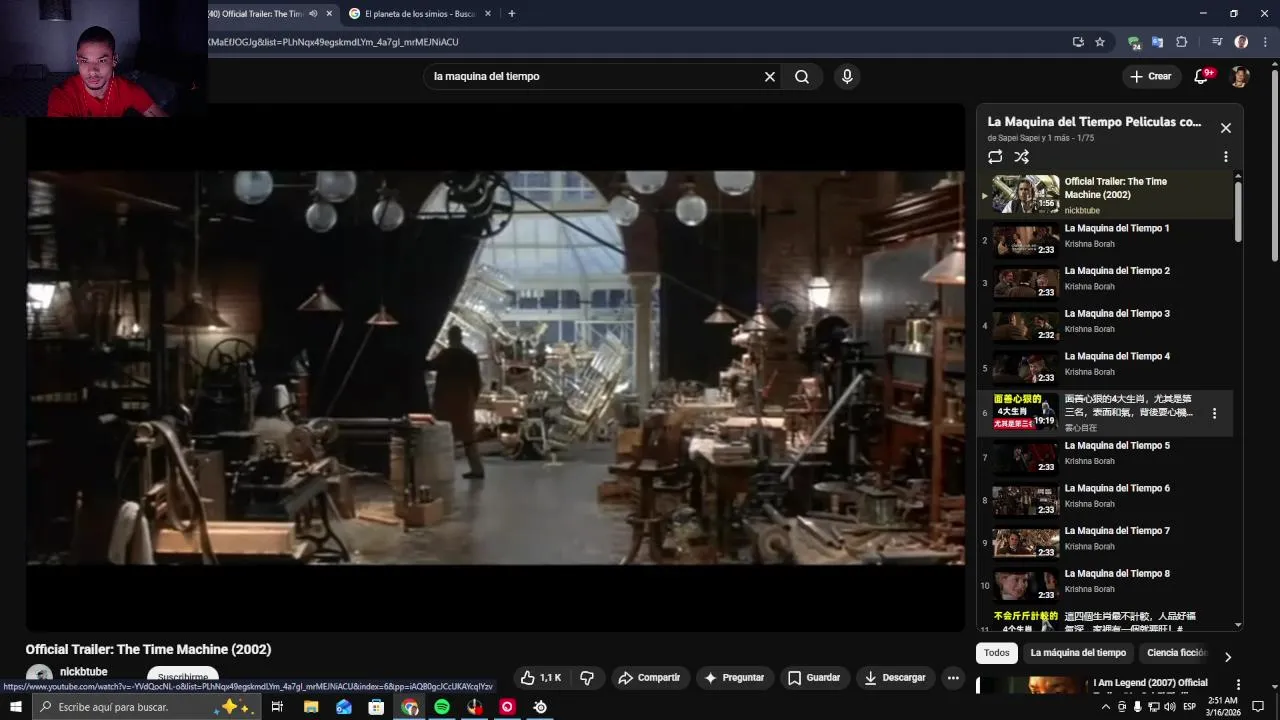
Task: Open the Chrome extensions puzzle icon
Action: 1181,42
